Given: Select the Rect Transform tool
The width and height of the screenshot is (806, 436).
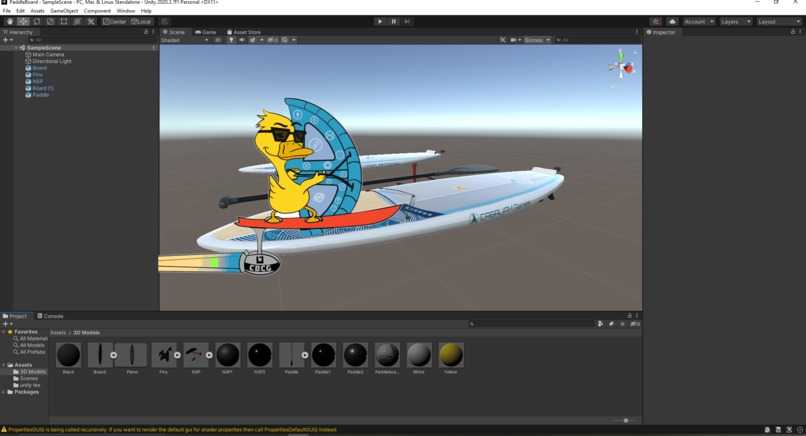Looking at the screenshot, I should click(x=64, y=22).
